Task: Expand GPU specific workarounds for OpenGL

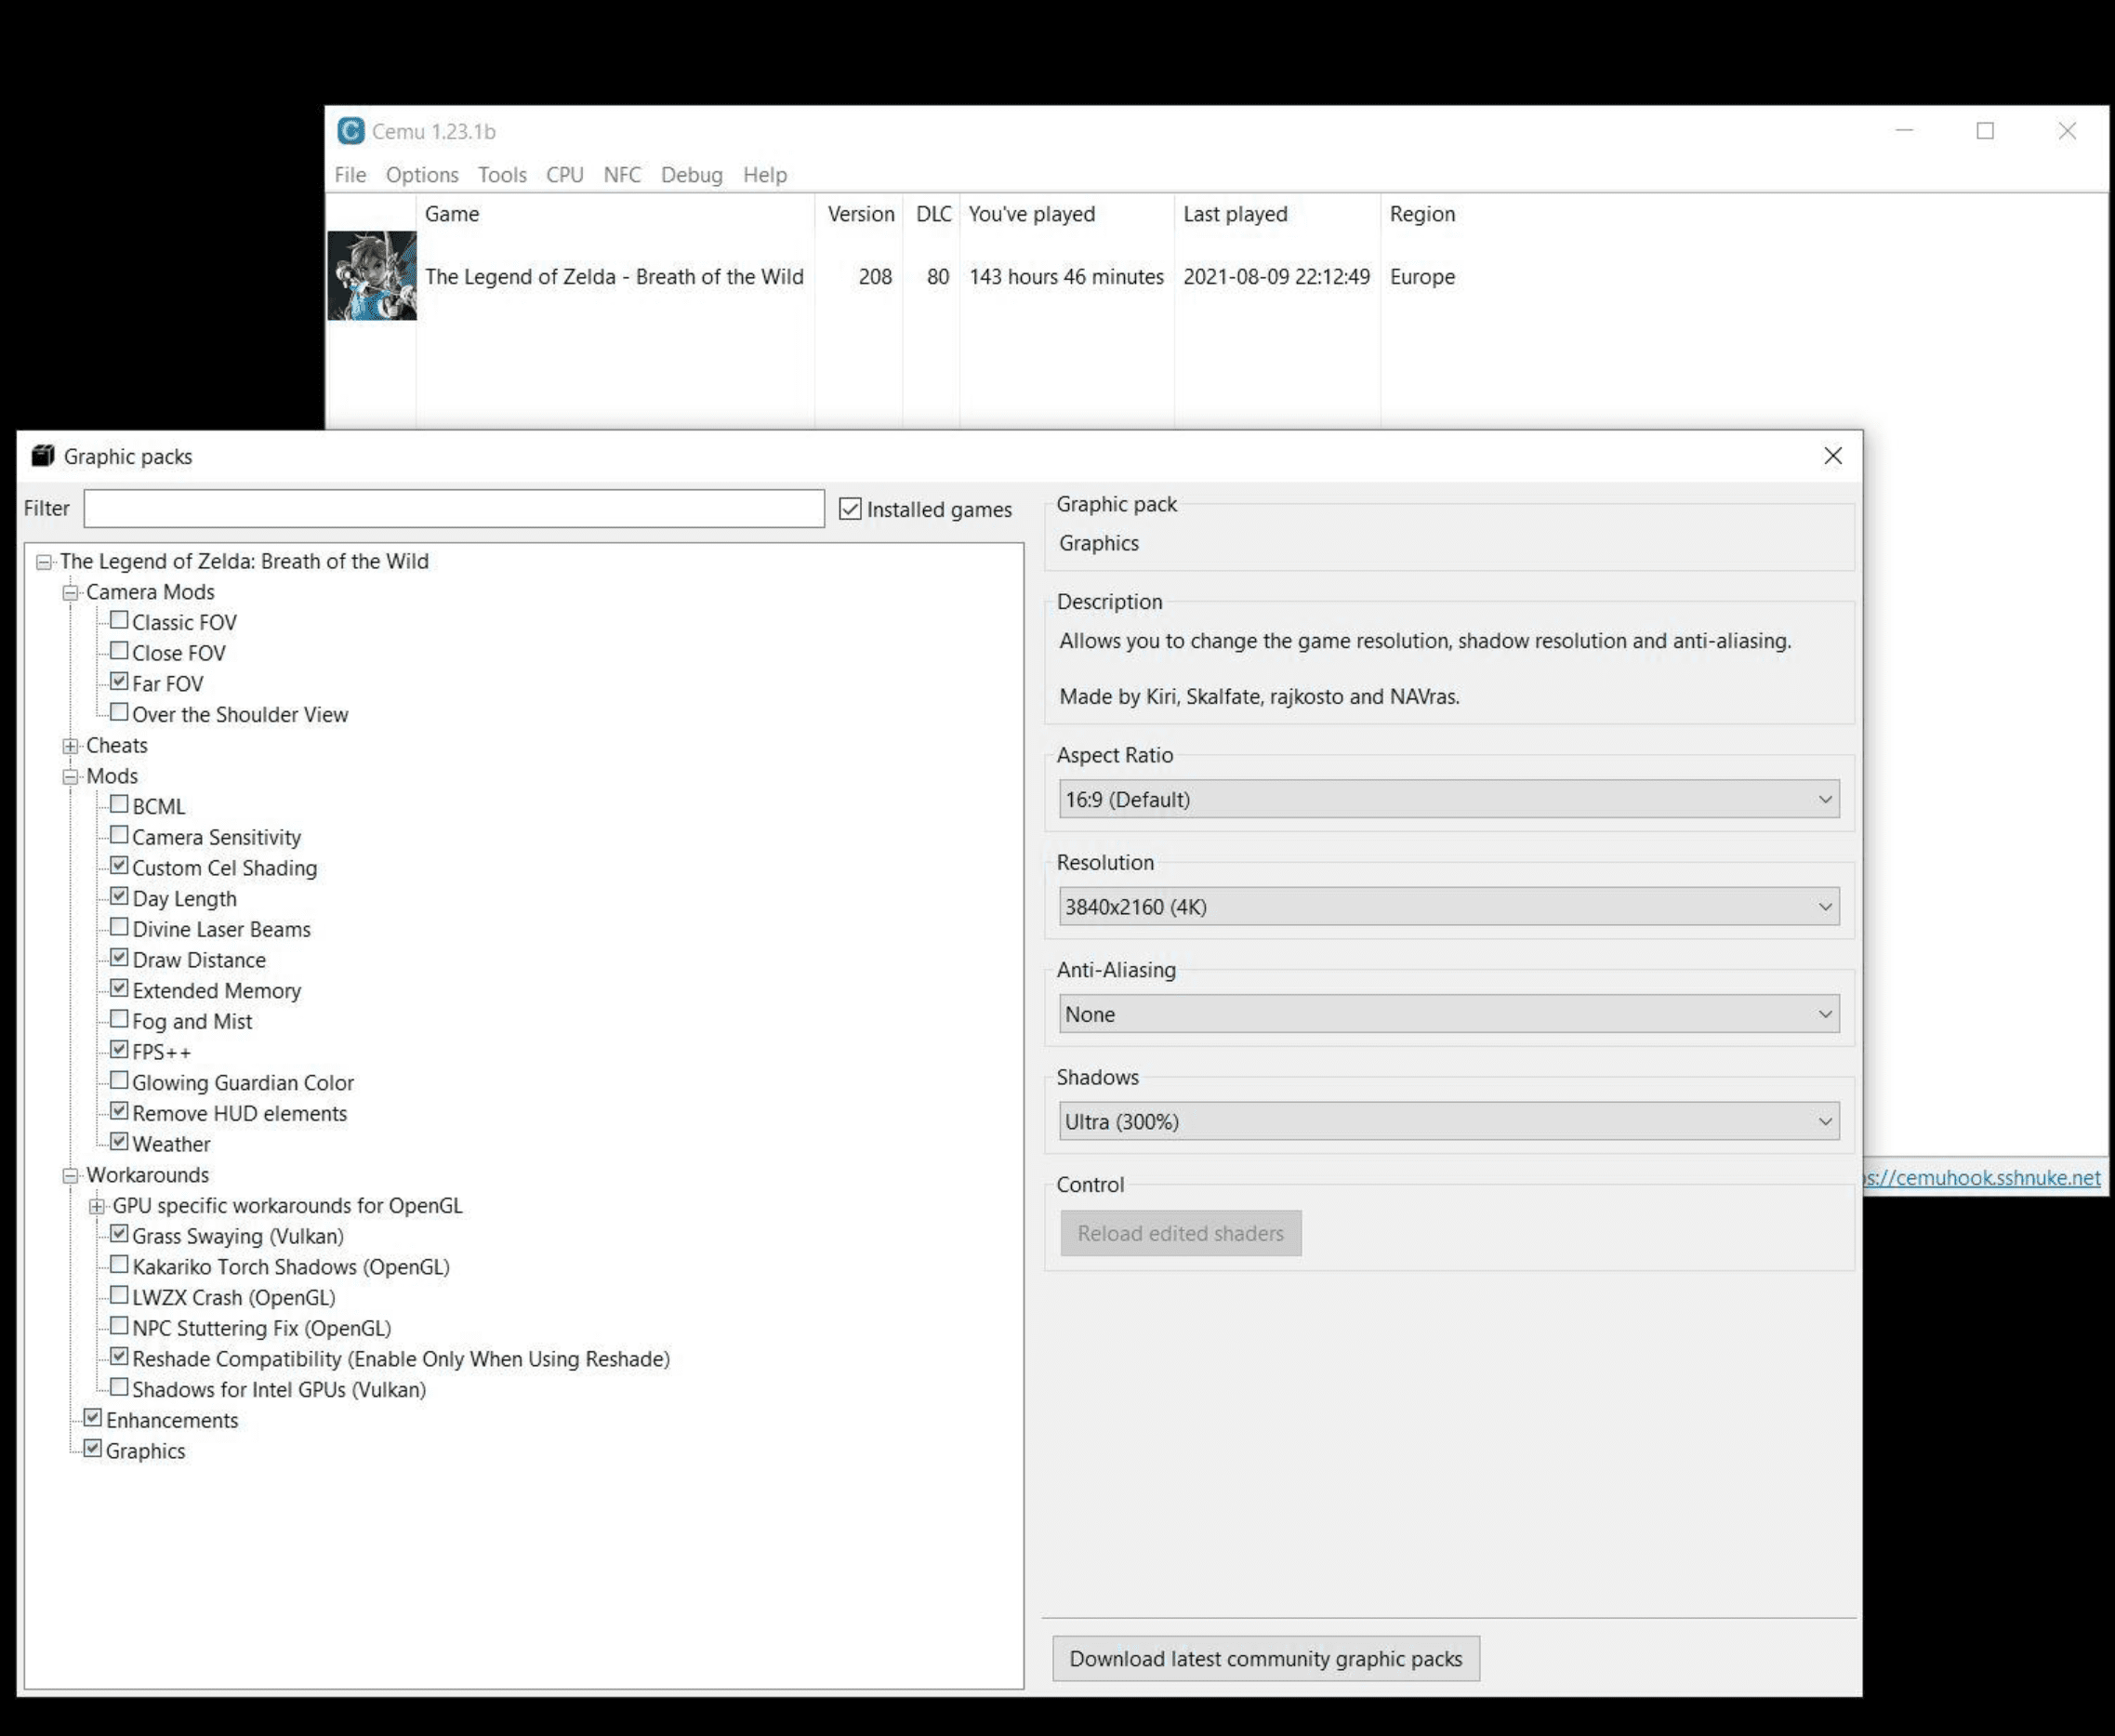Action: [97, 1207]
